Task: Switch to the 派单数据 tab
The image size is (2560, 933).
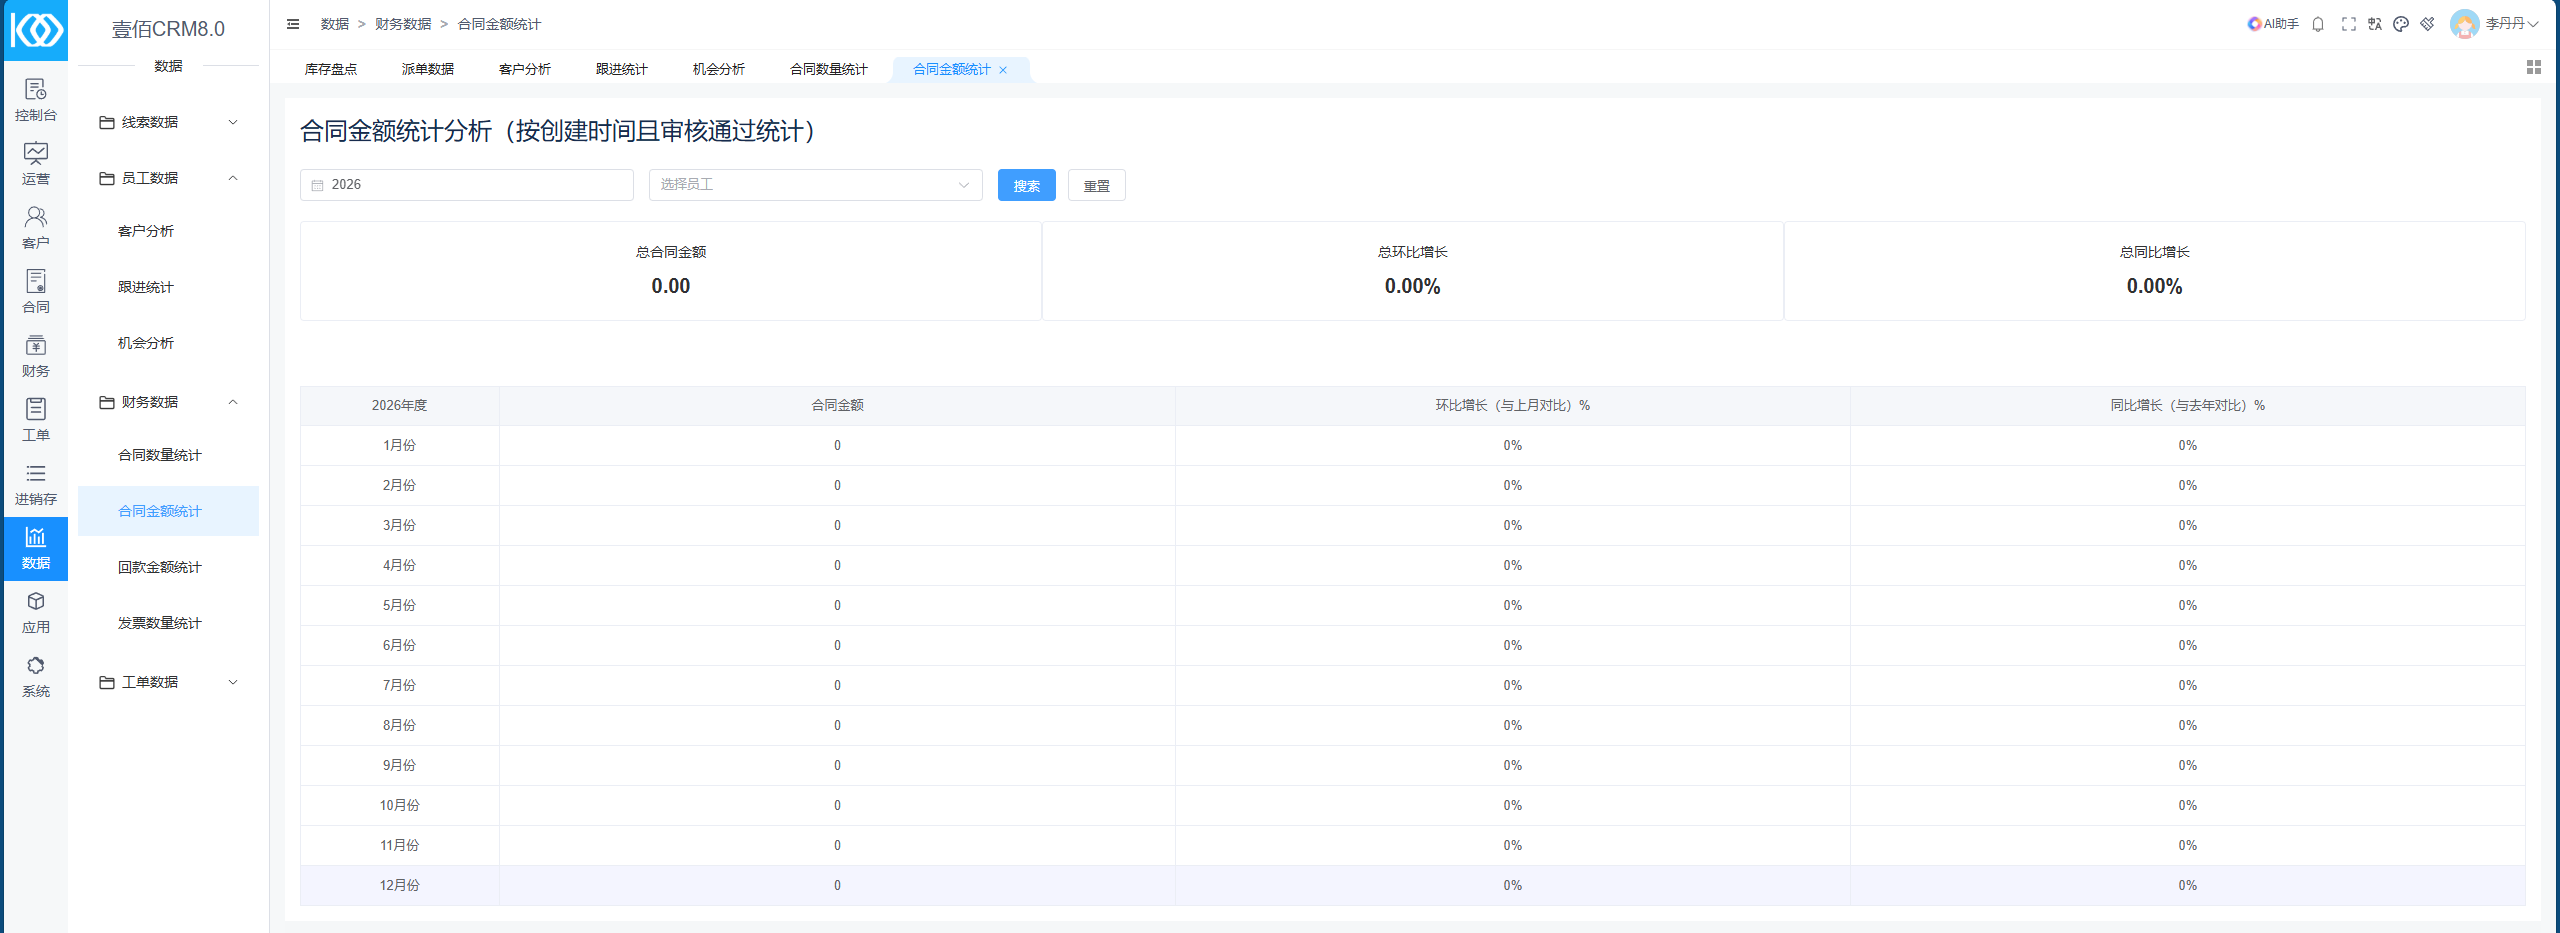Action: click(x=428, y=69)
